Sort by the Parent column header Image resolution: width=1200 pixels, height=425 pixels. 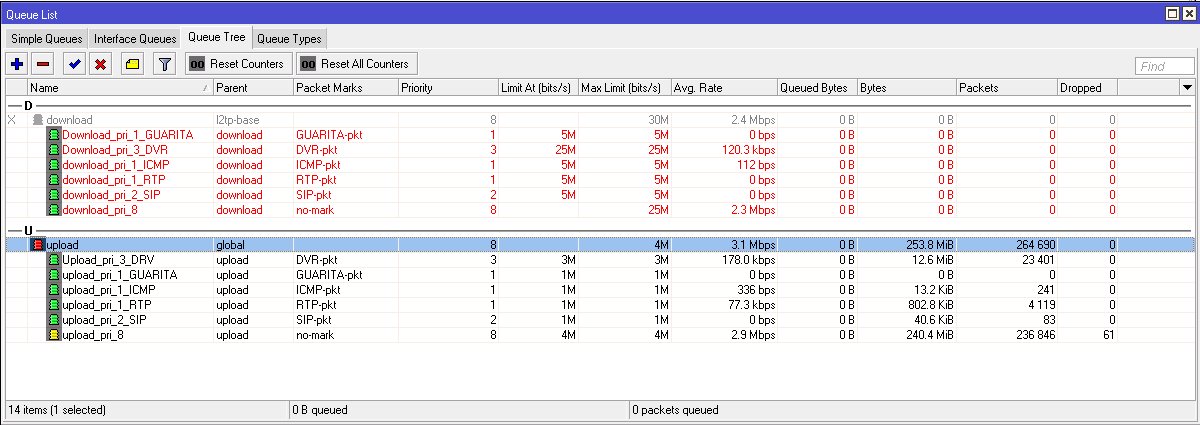(253, 88)
